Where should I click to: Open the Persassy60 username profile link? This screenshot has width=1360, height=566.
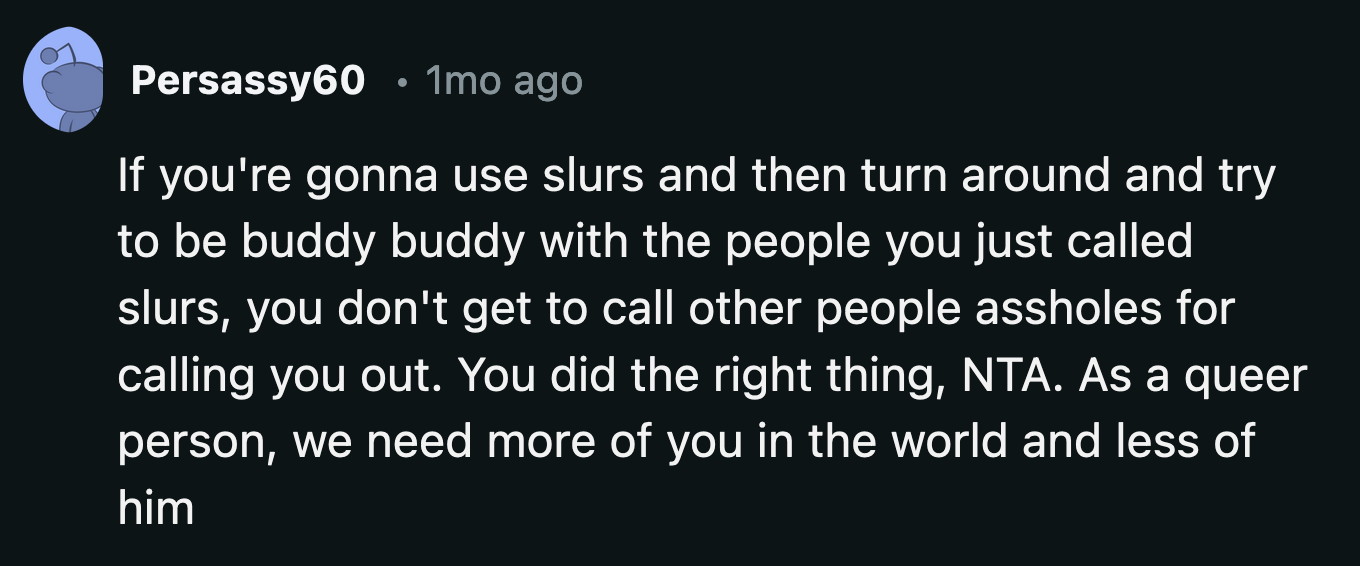tap(248, 81)
